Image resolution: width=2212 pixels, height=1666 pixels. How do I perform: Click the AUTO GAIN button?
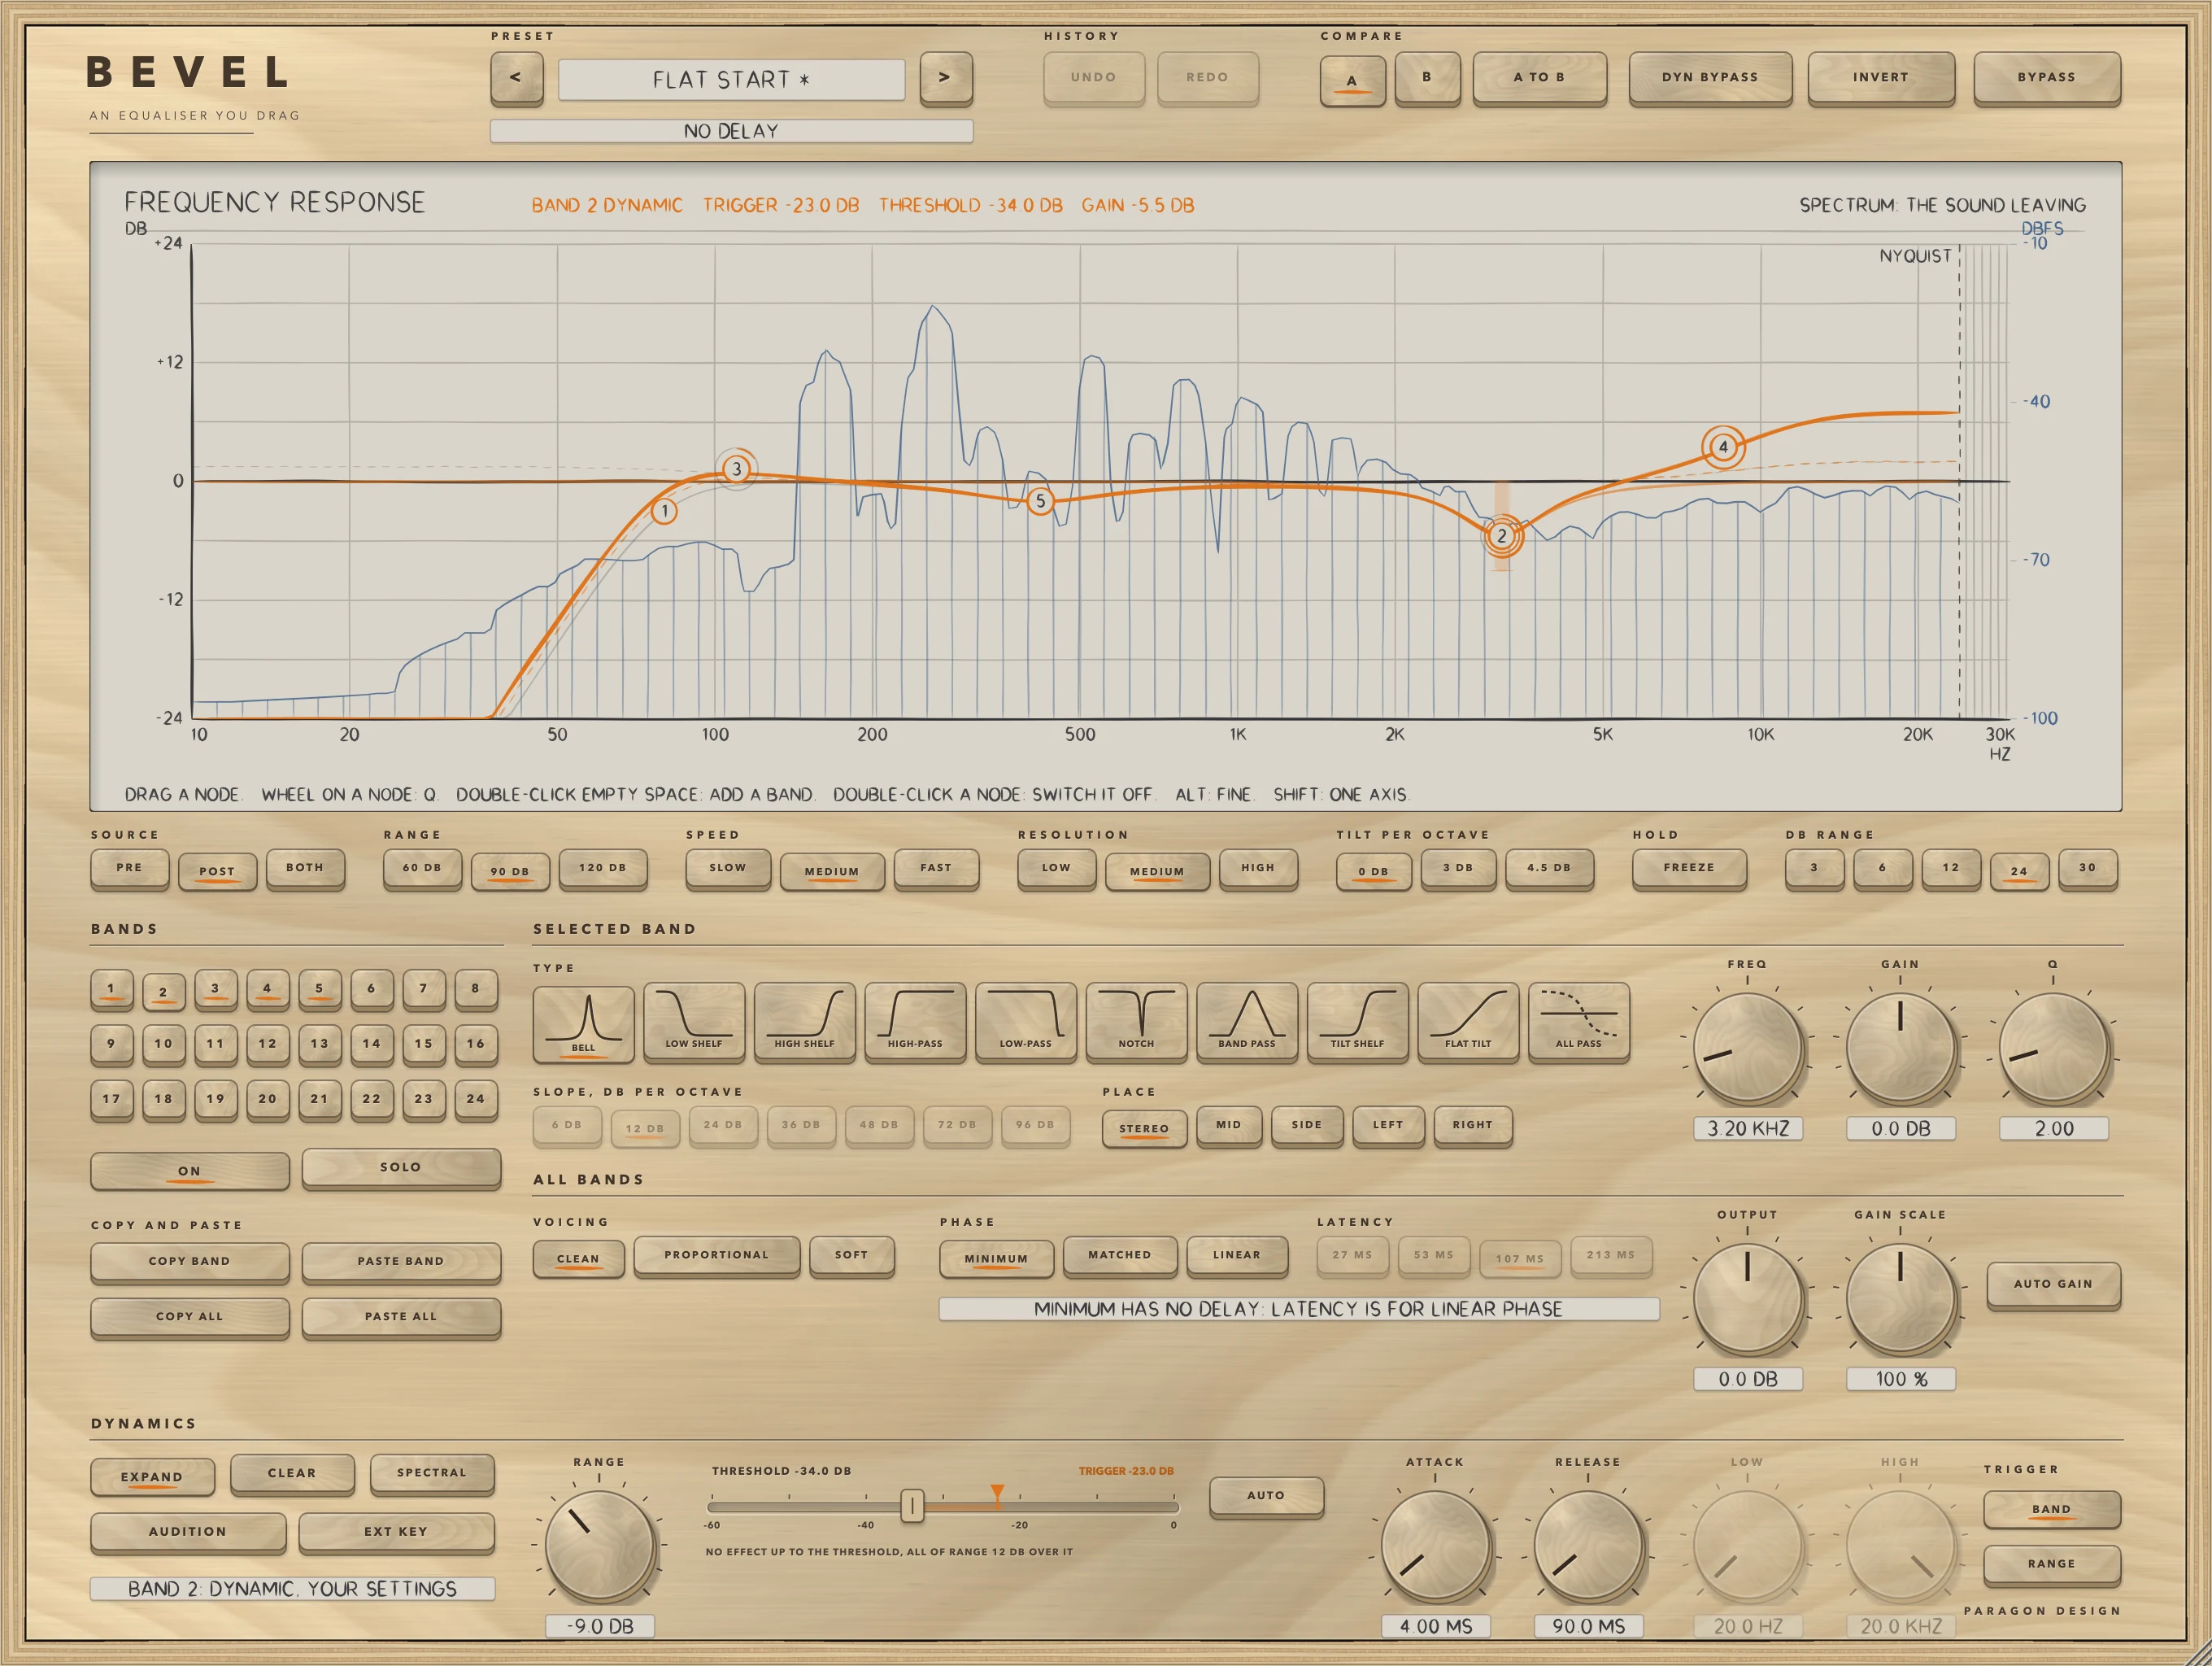[2053, 1285]
